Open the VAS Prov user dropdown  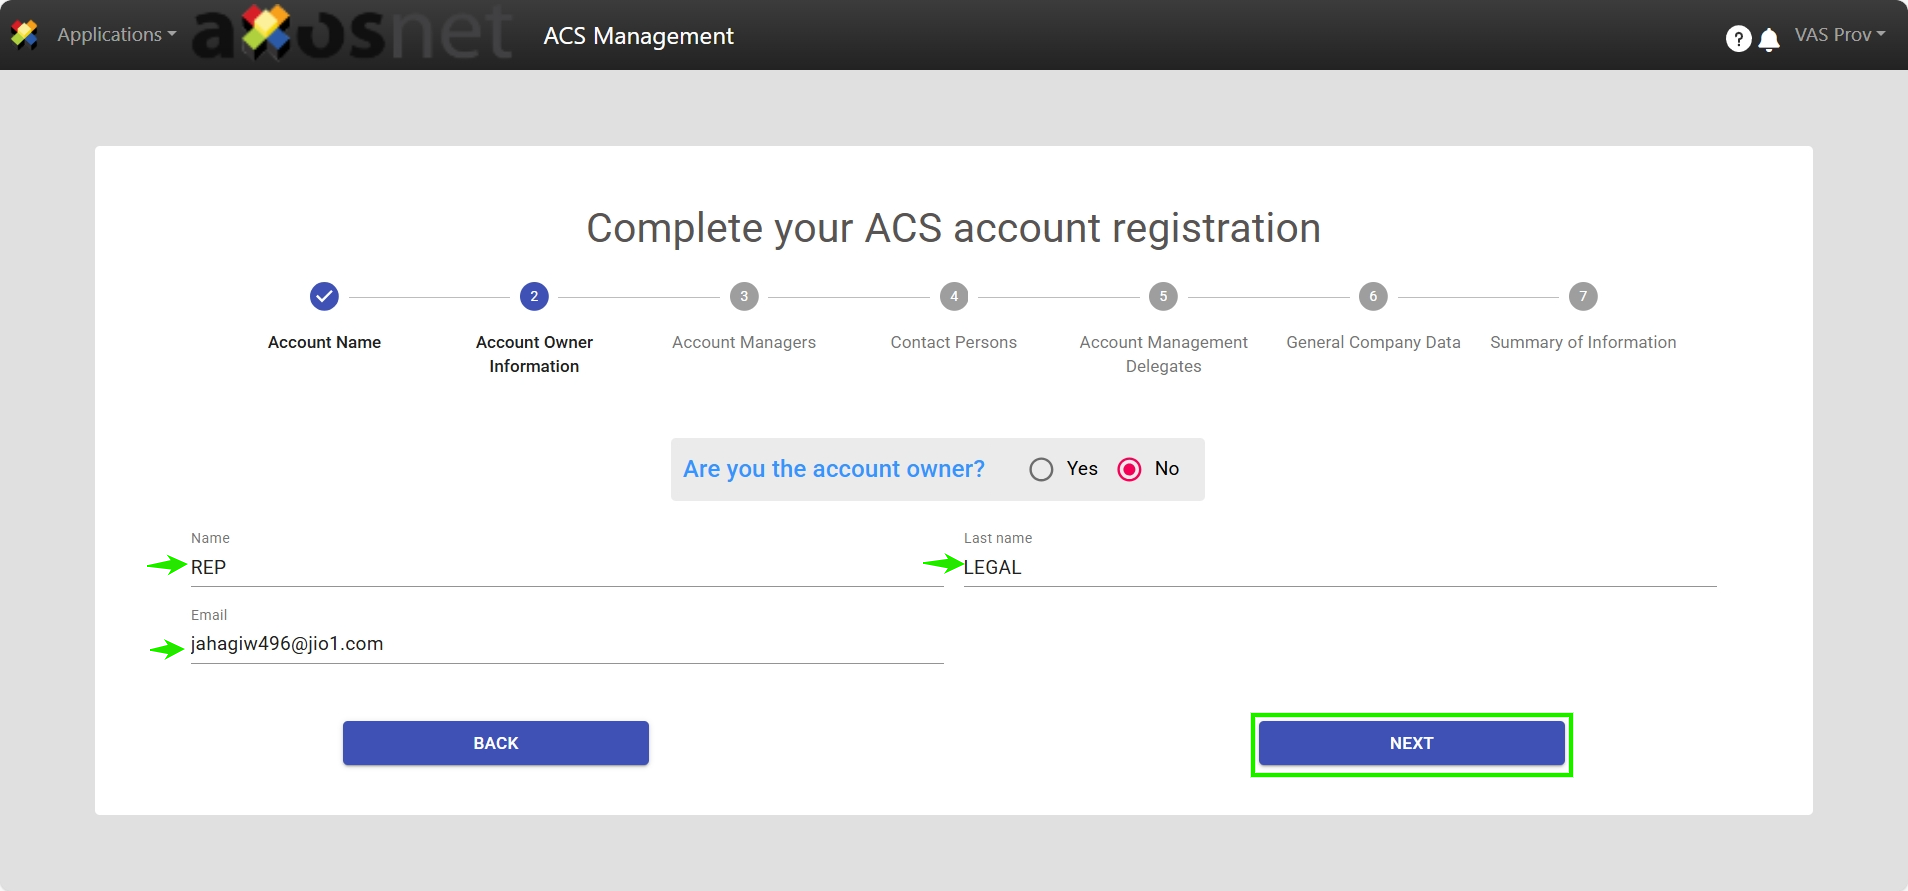coord(1839,35)
